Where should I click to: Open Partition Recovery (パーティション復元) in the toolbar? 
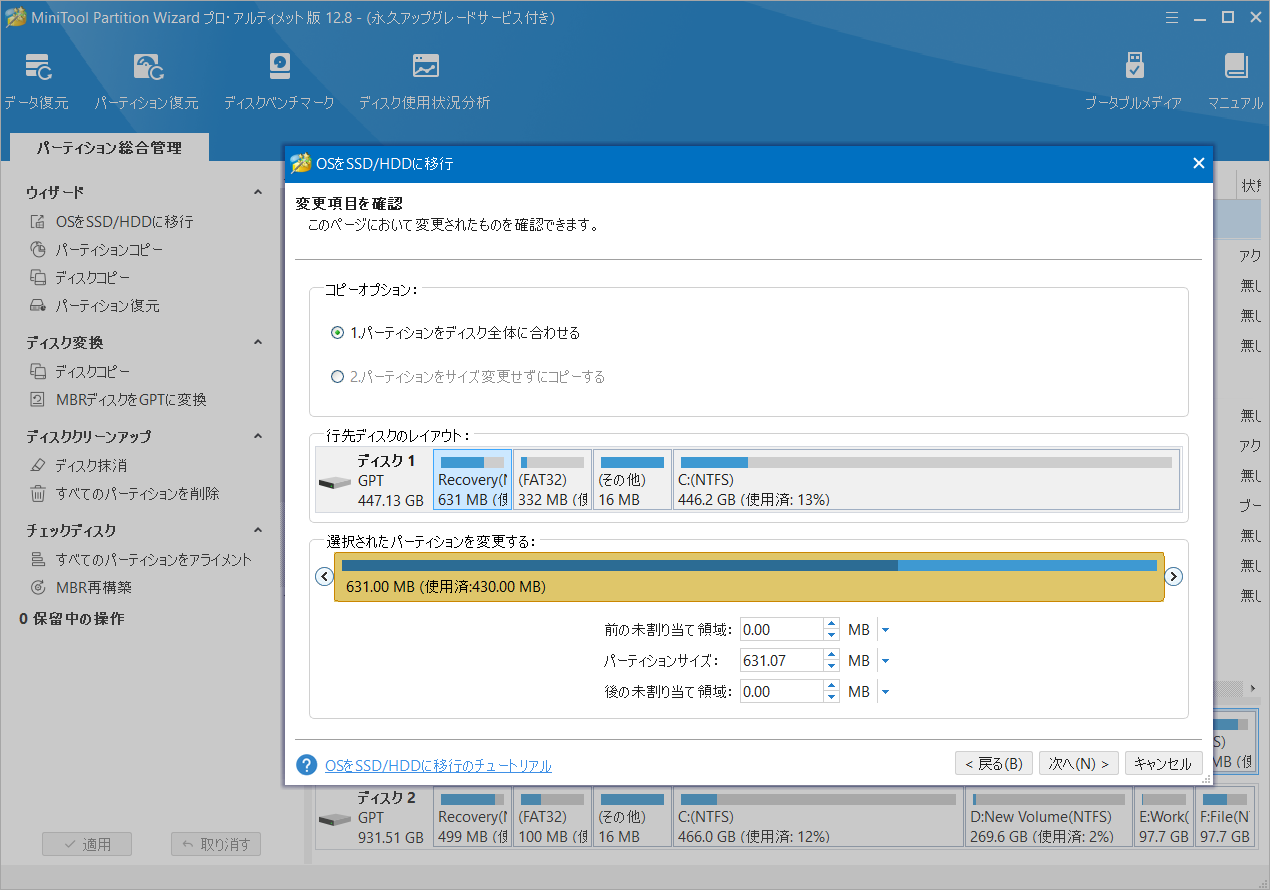(147, 81)
